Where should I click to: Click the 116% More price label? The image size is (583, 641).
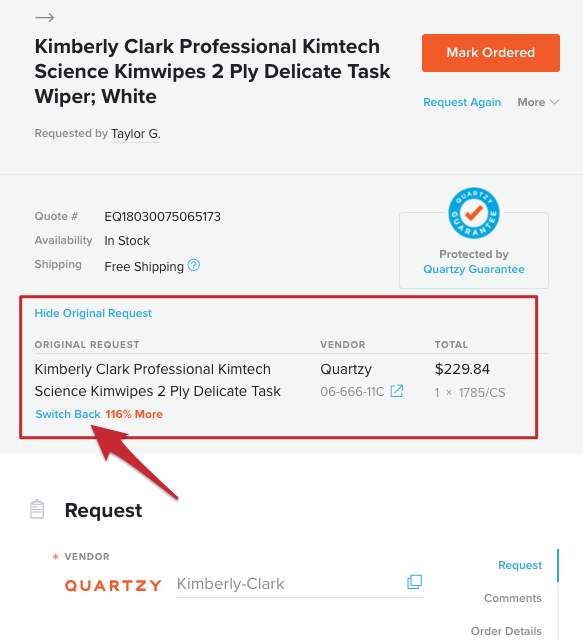(x=134, y=414)
